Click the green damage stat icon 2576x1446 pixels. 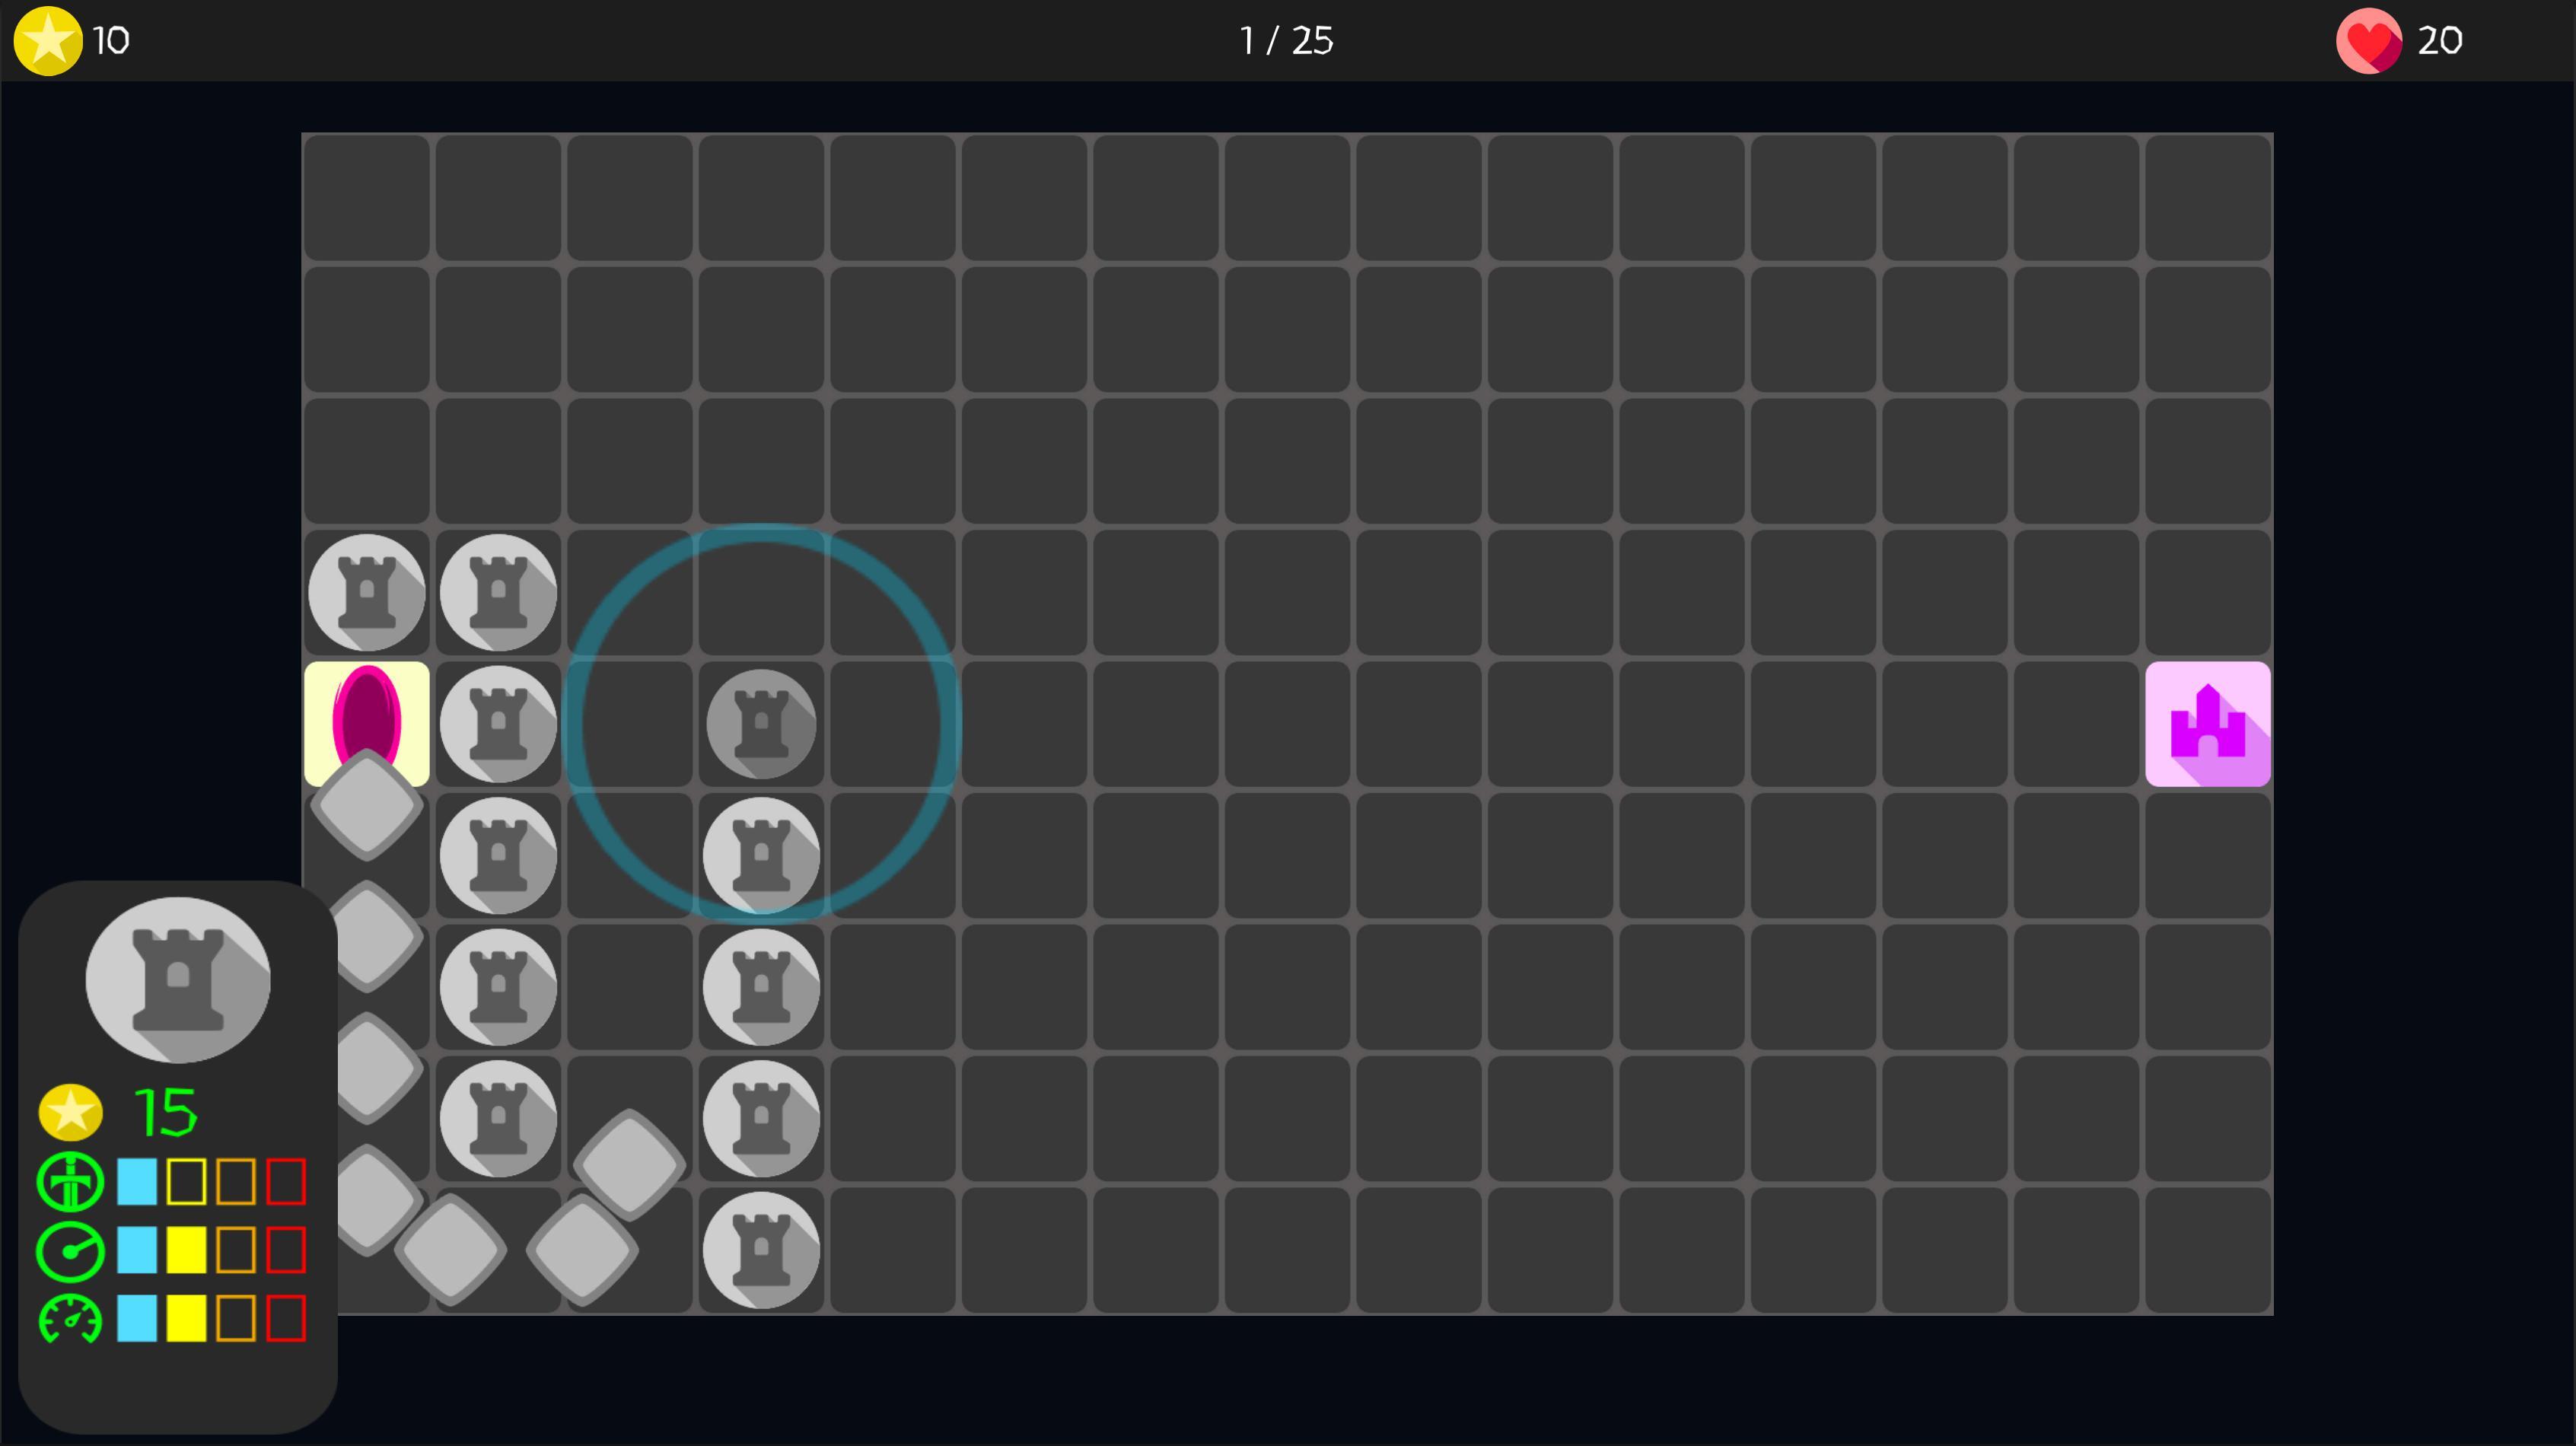click(x=70, y=1182)
